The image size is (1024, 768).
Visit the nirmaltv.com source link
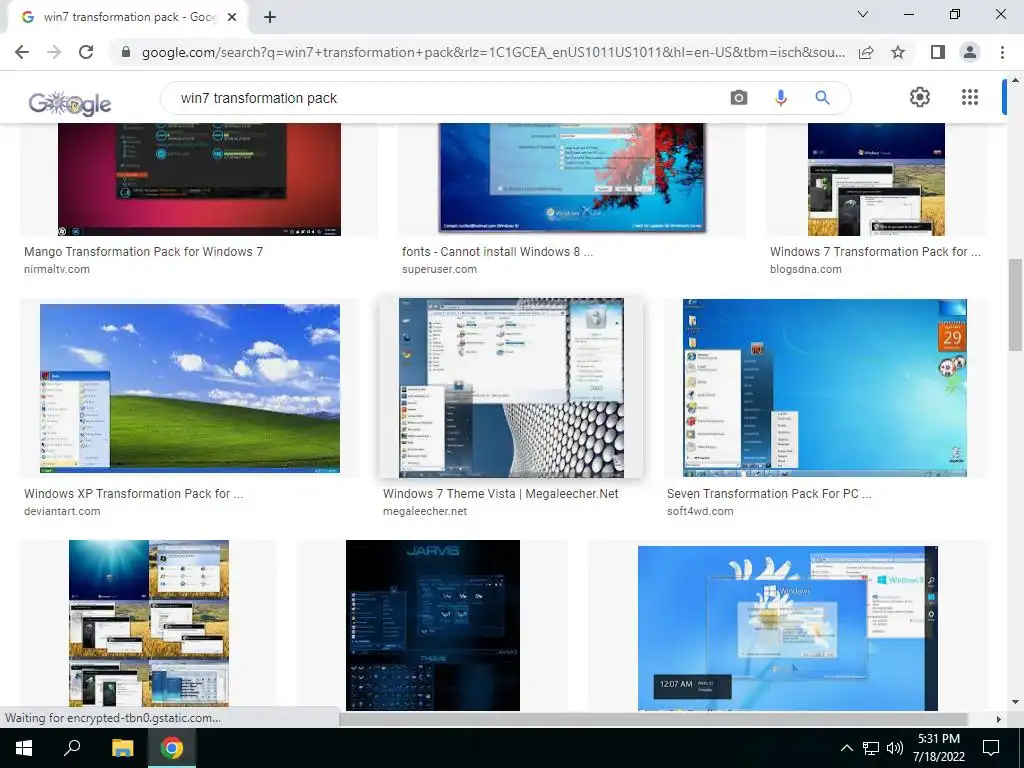coord(57,269)
